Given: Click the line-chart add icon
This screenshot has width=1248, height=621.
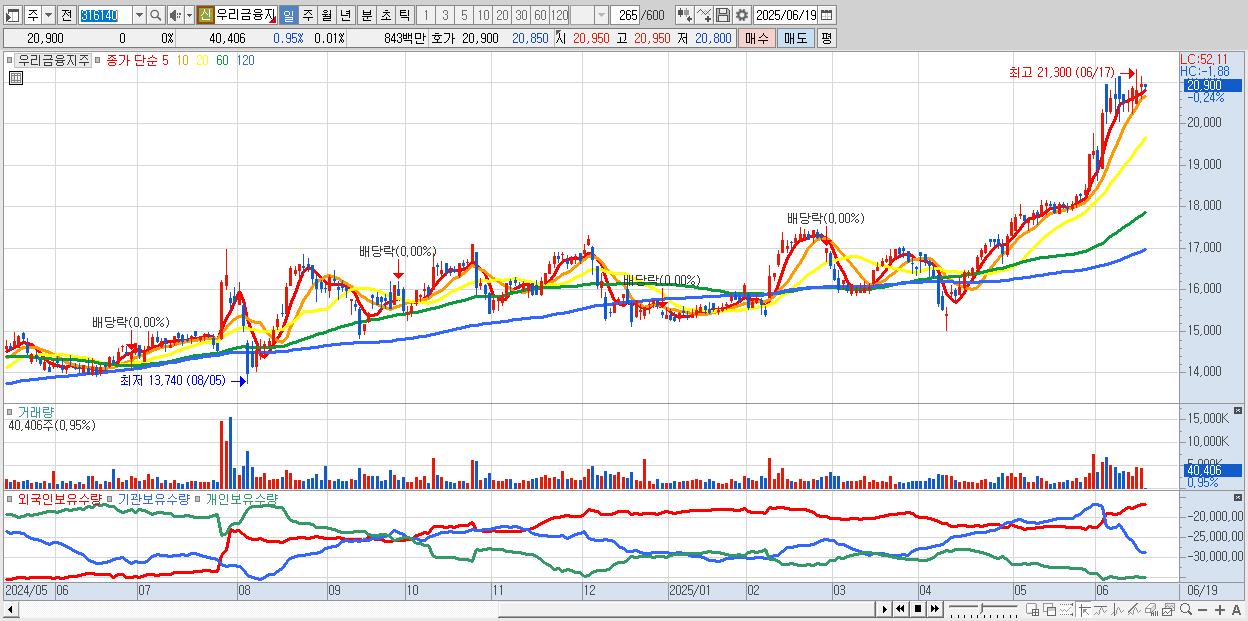Looking at the screenshot, I should coord(704,15).
